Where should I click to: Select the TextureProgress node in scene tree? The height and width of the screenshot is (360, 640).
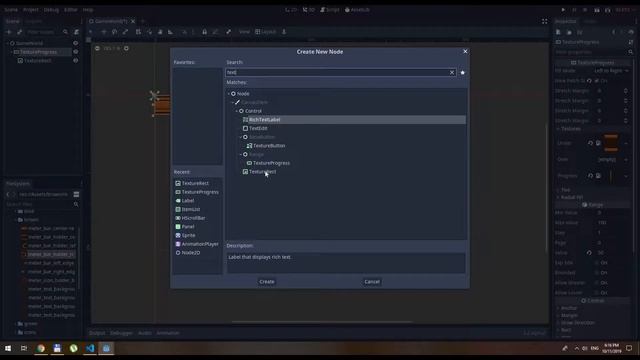pyautogui.click(x=38, y=52)
